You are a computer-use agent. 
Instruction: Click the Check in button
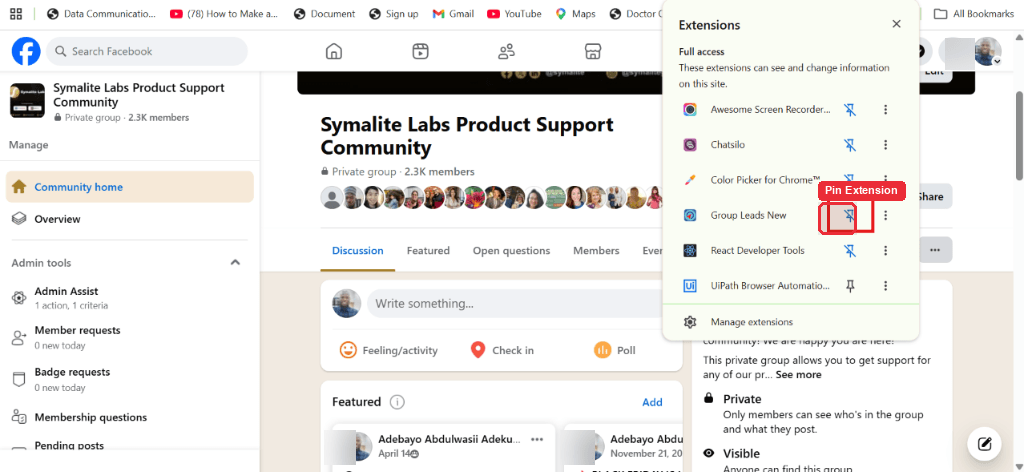pos(502,350)
